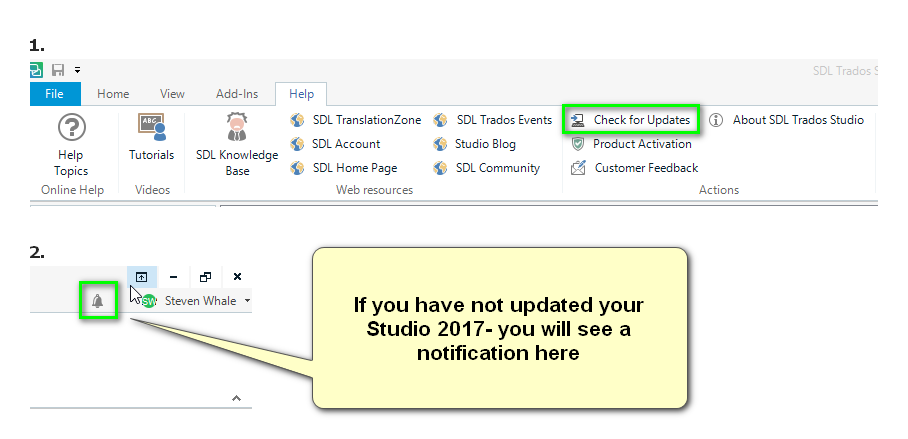Click the SDL Home Page link text

point(355,168)
